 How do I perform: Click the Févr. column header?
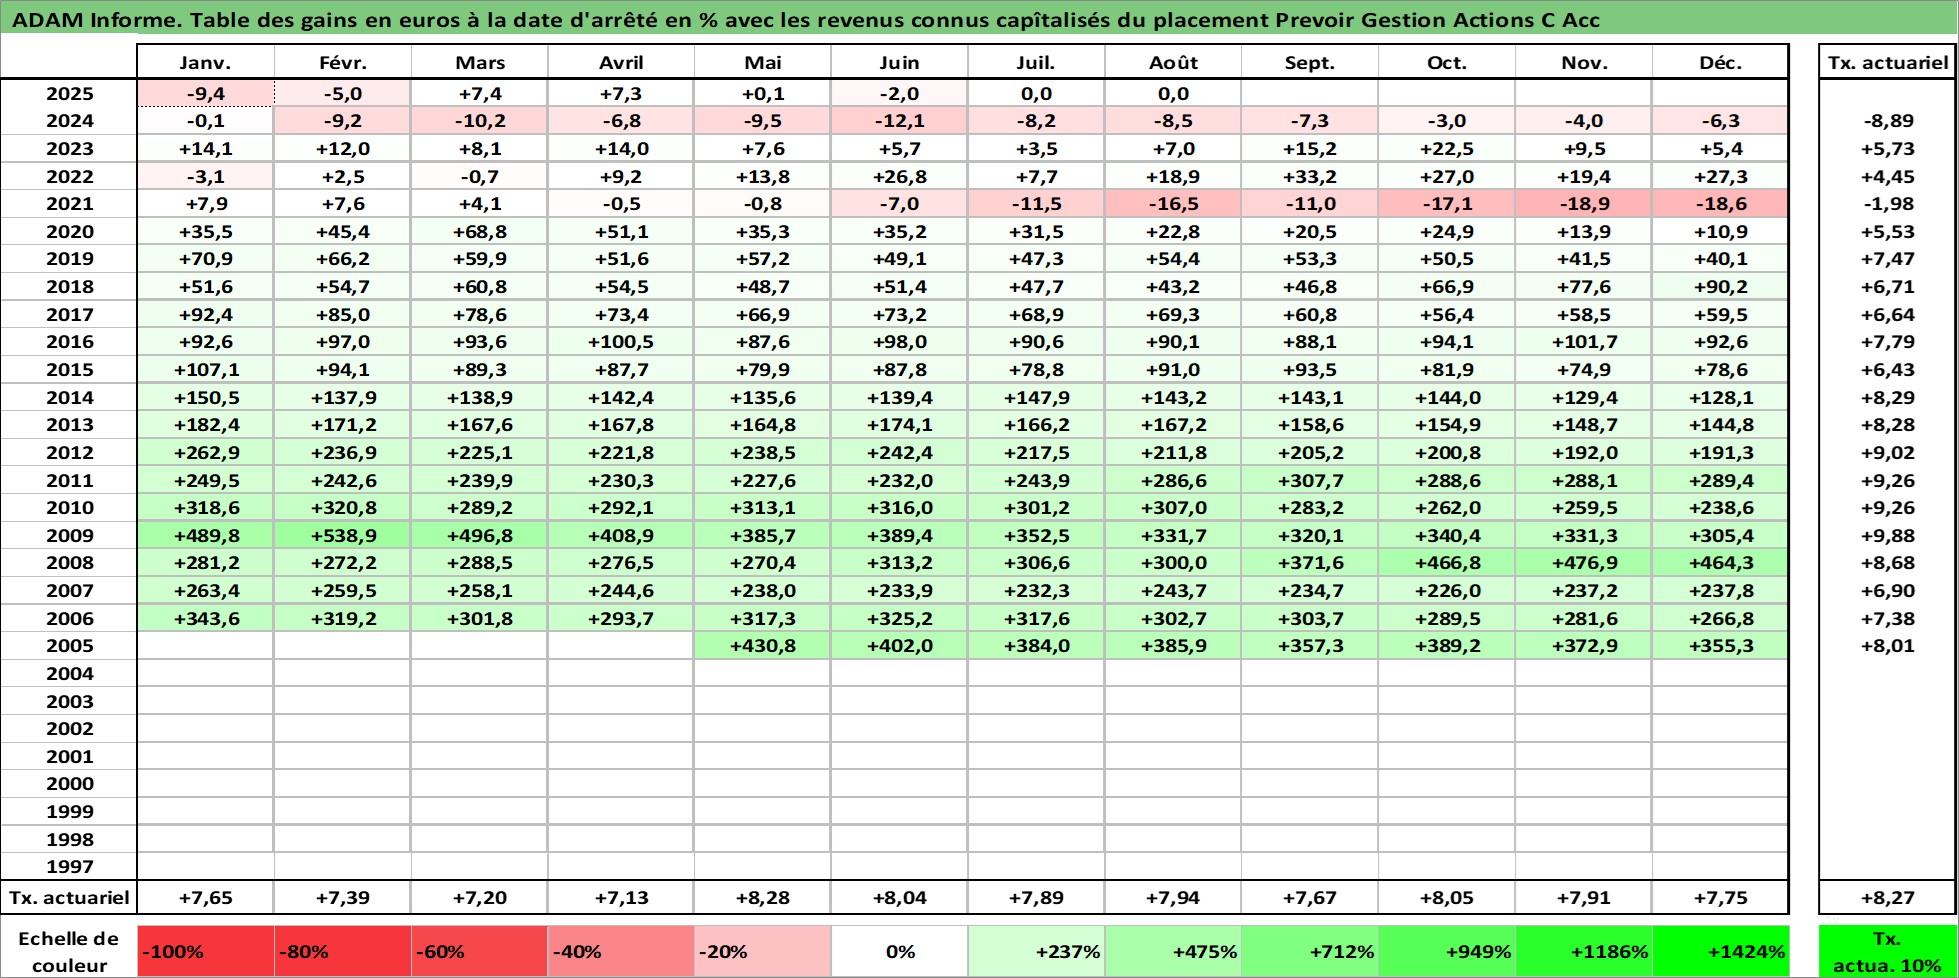coord(343,62)
